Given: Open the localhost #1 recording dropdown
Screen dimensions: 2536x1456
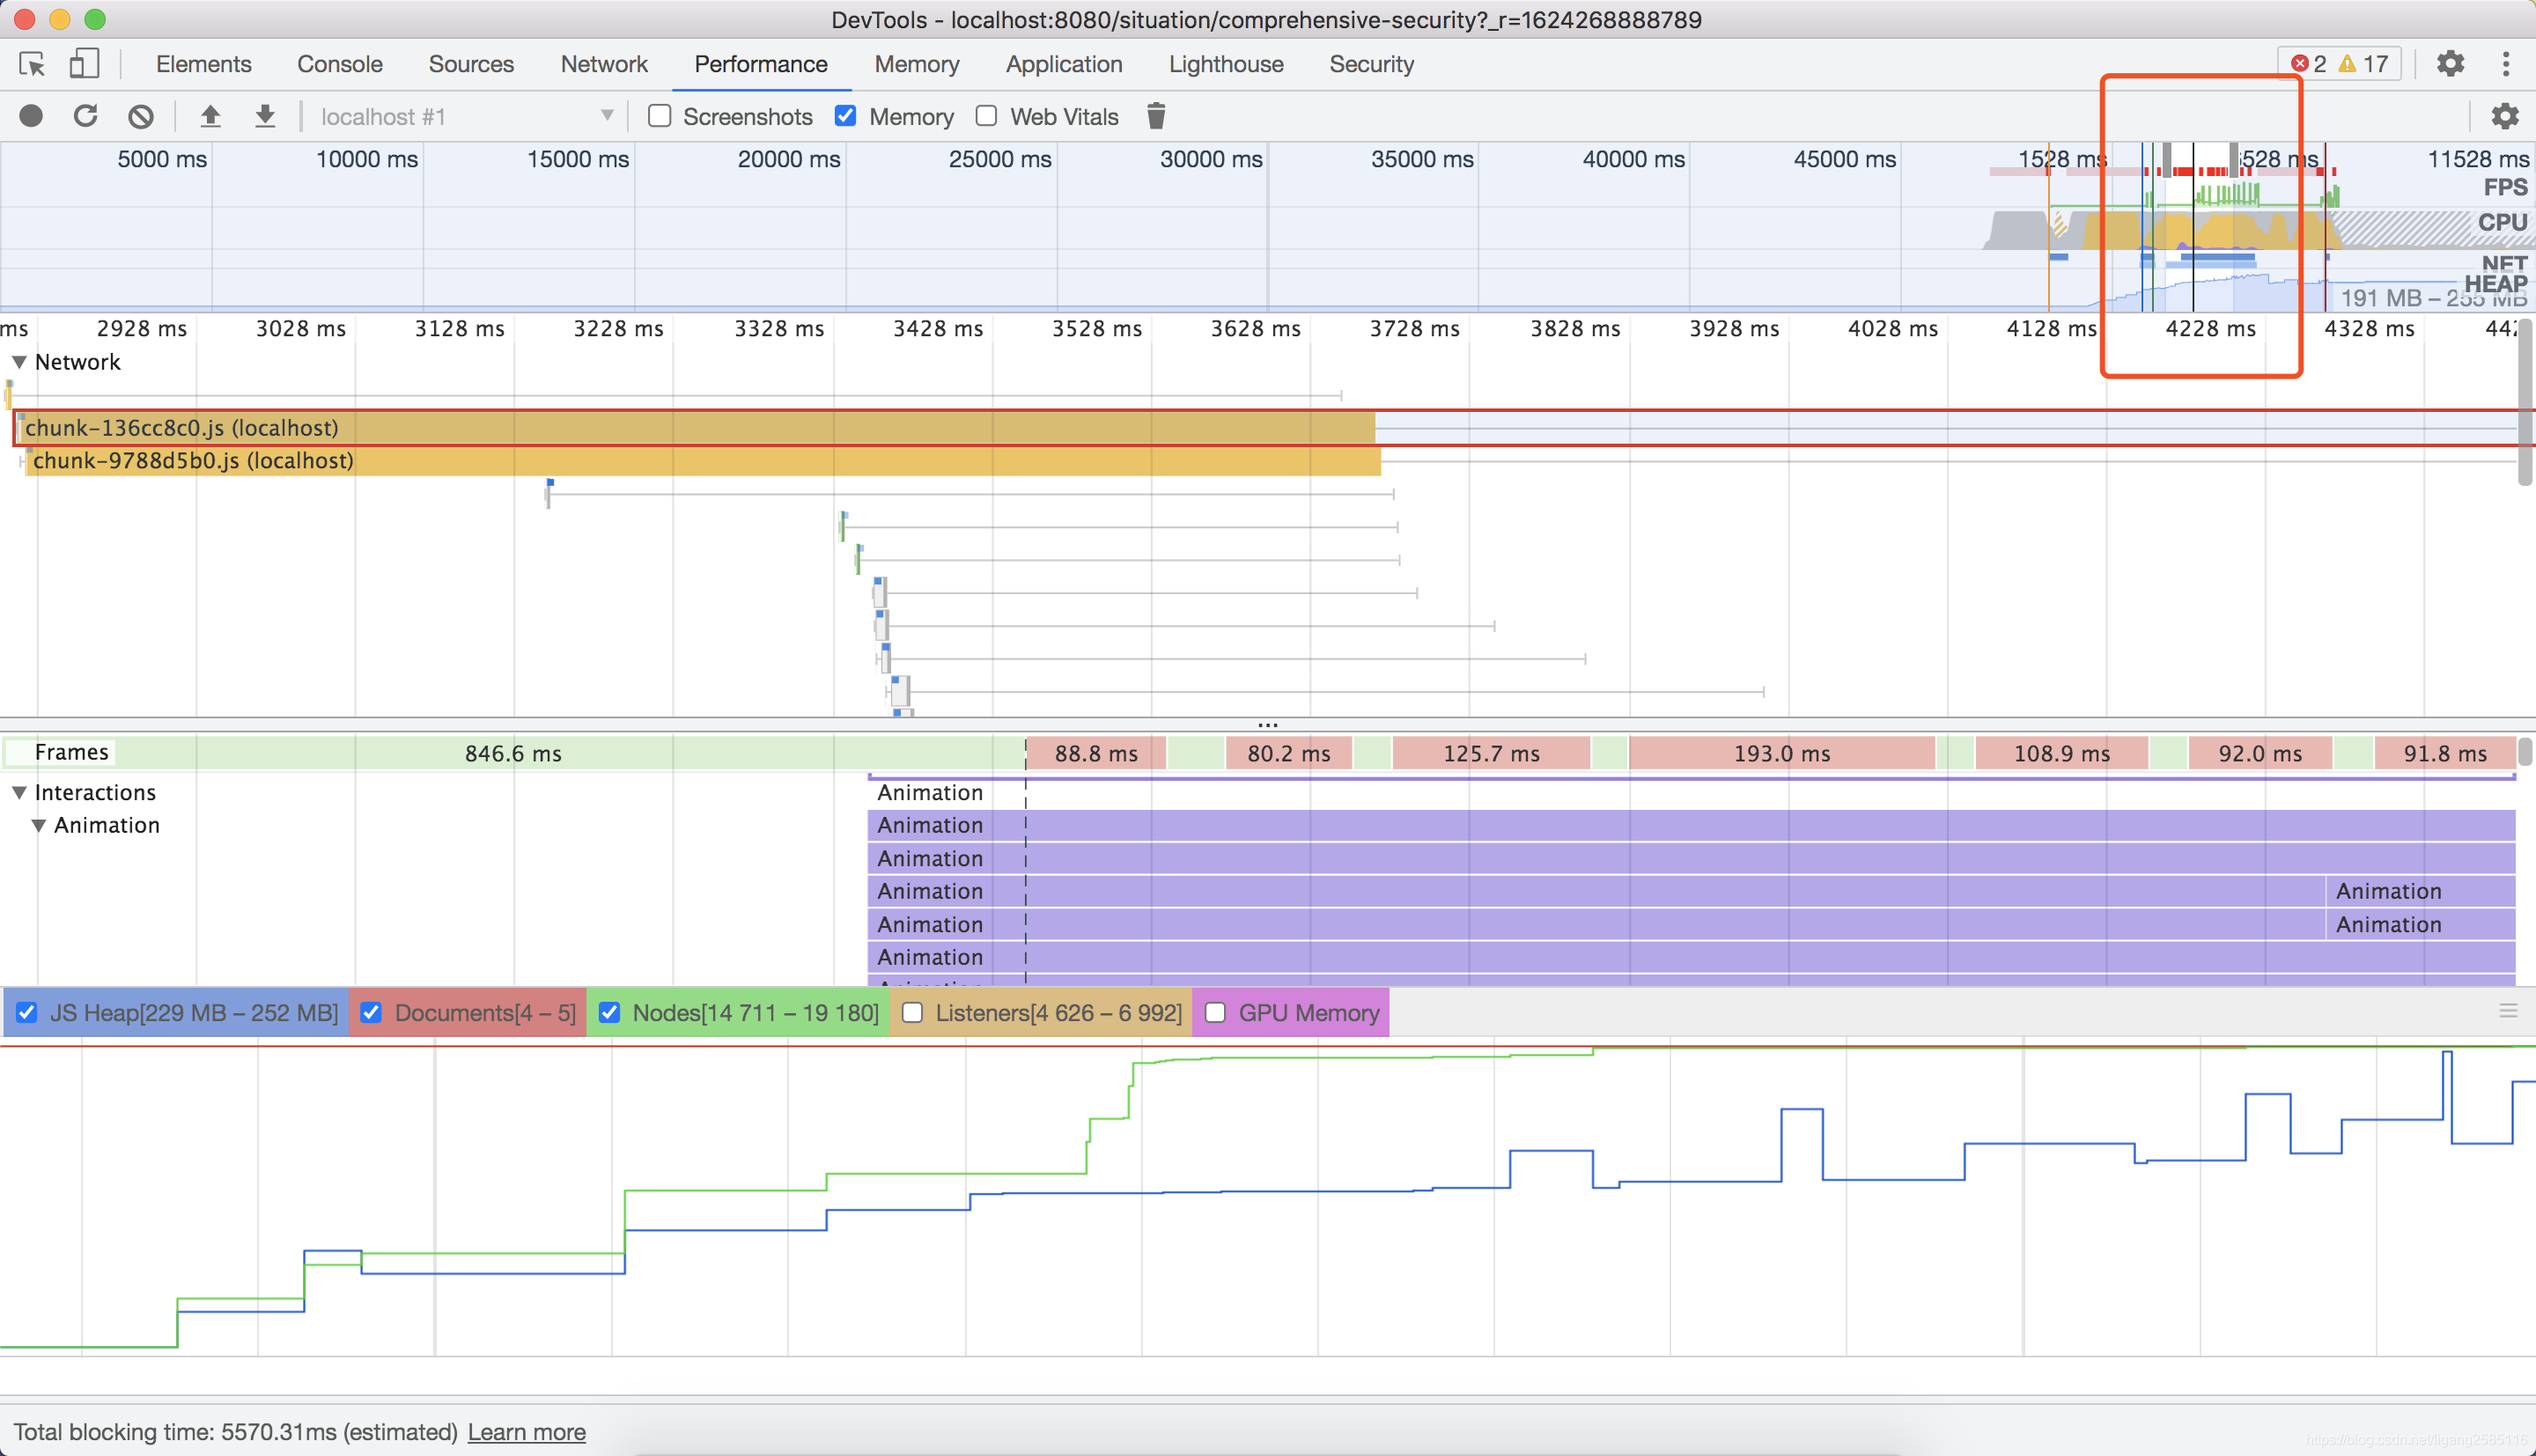Looking at the screenshot, I should [466, 116].
